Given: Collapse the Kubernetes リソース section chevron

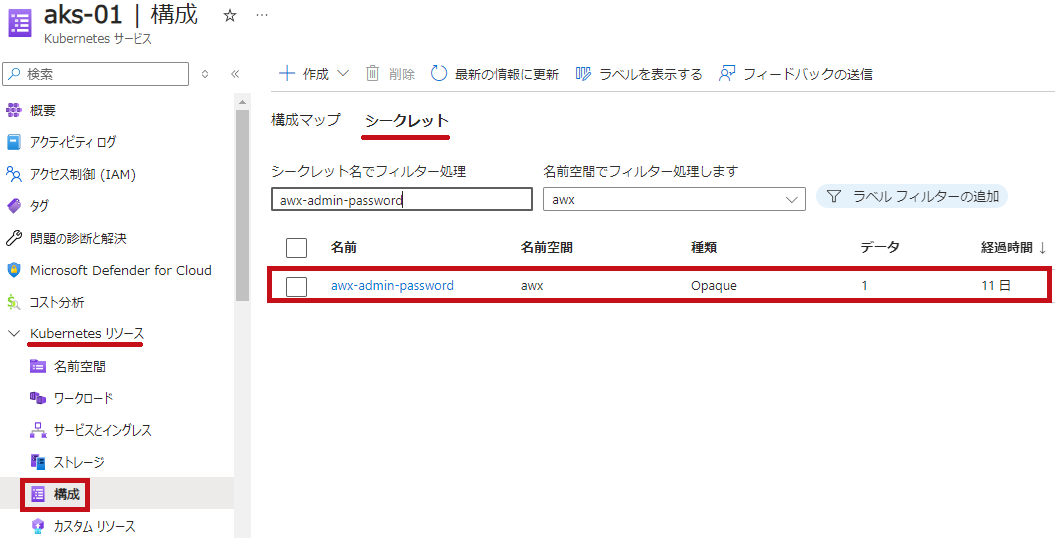Looking at the screenshot, I should (x=13, y=334).
